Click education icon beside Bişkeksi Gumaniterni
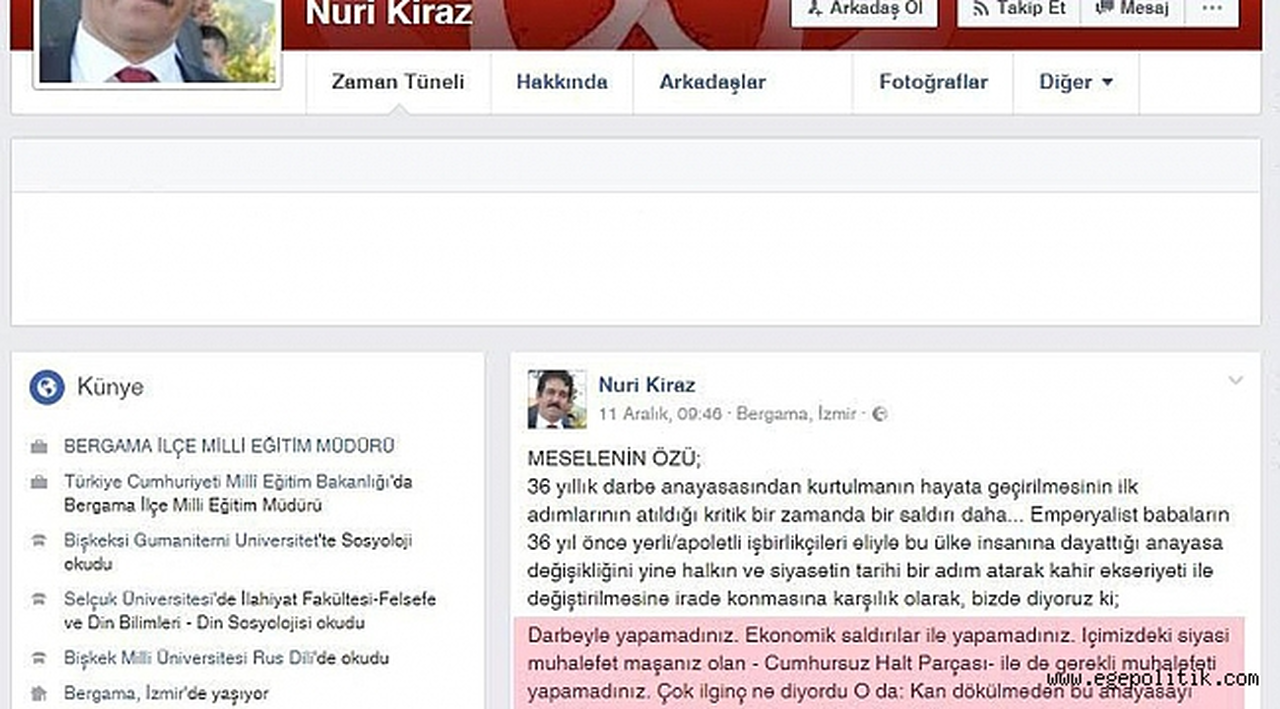The image size is (1280, 709). click(39, 542)
